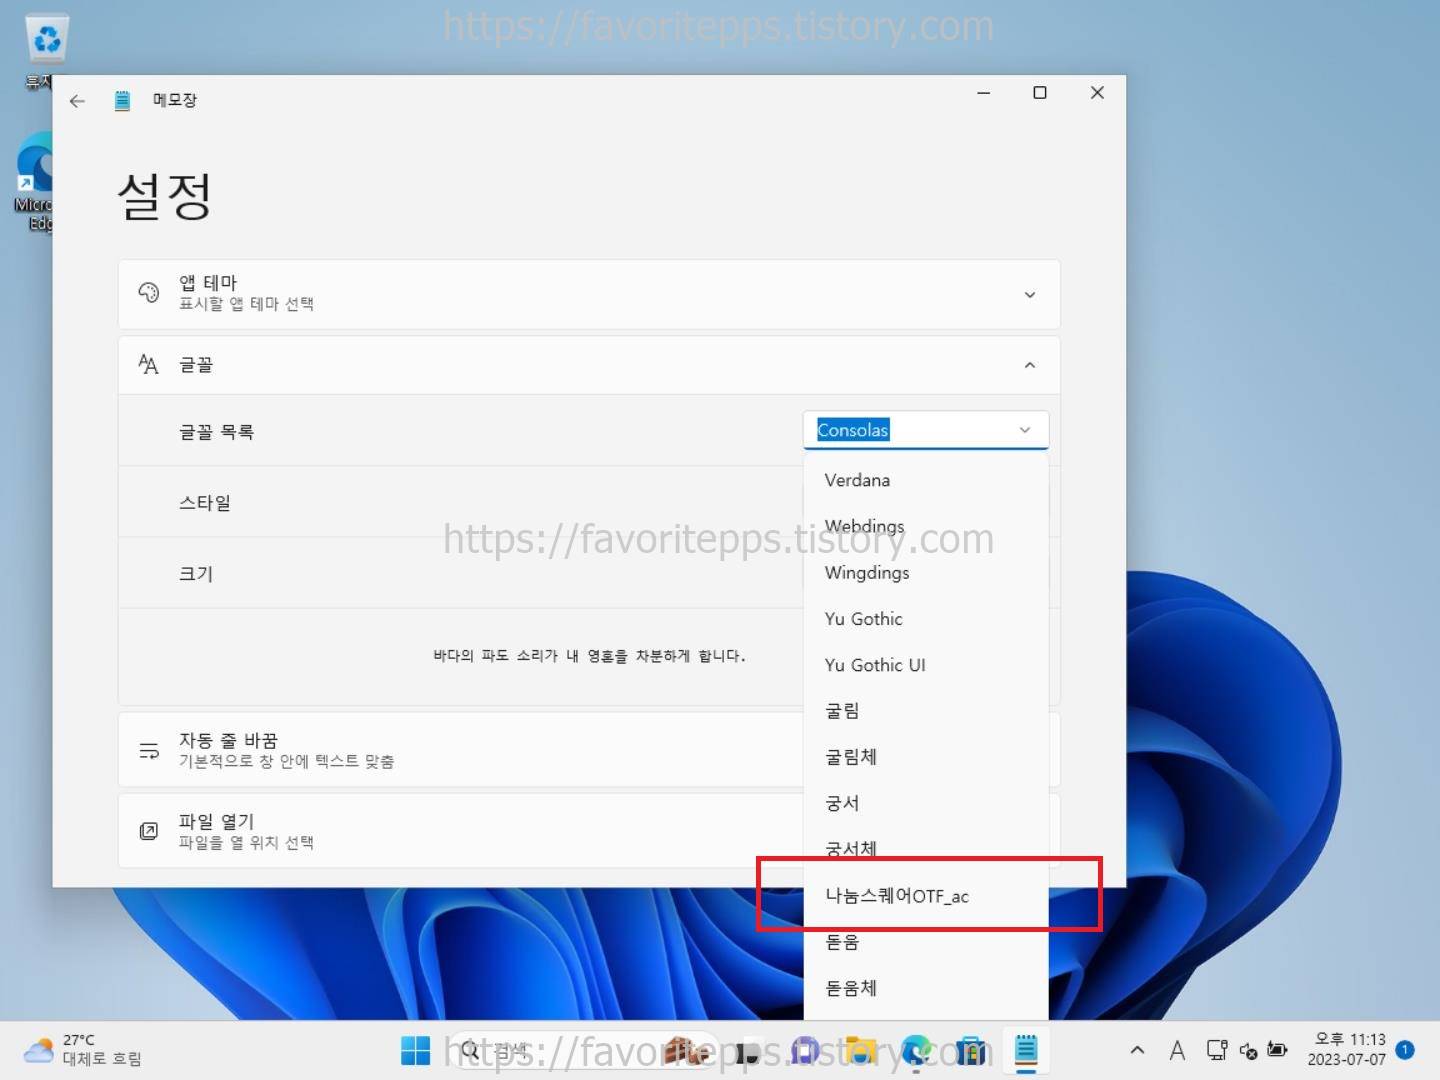Select 굴림체 font from the list

click(926, 757)
